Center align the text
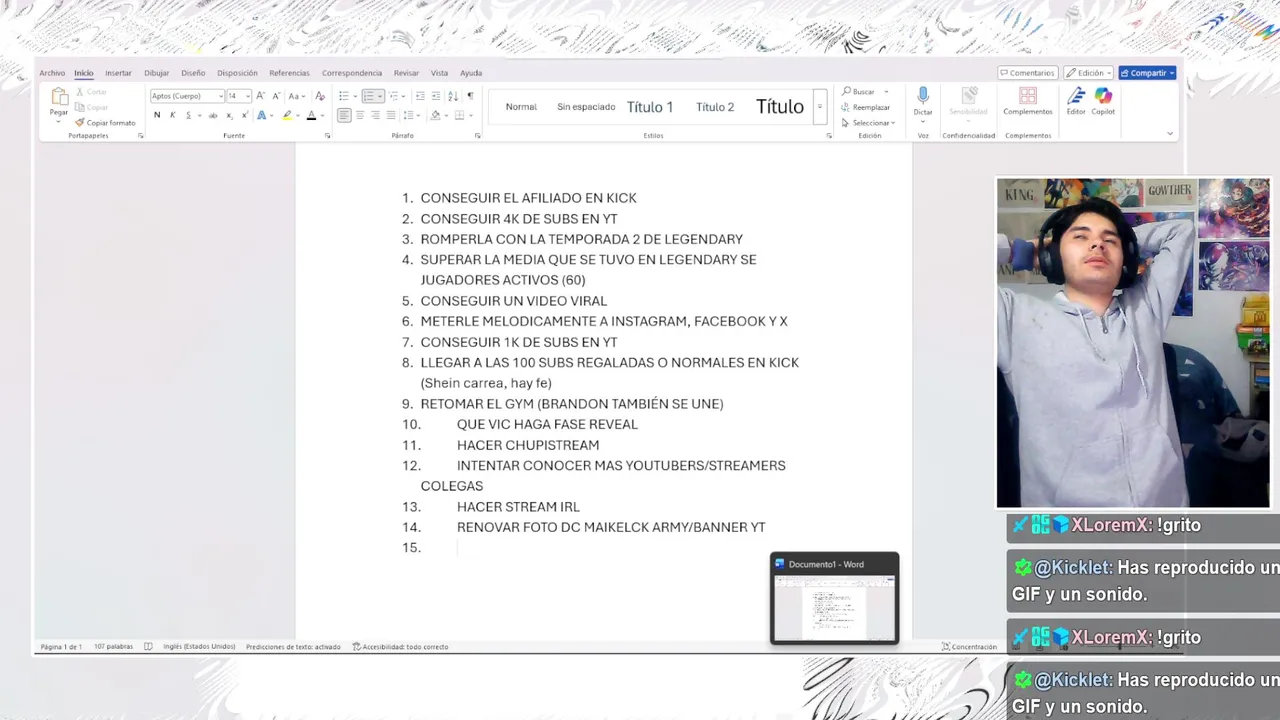The height and width of the screenshot is (720, 1280). [360, 115]
